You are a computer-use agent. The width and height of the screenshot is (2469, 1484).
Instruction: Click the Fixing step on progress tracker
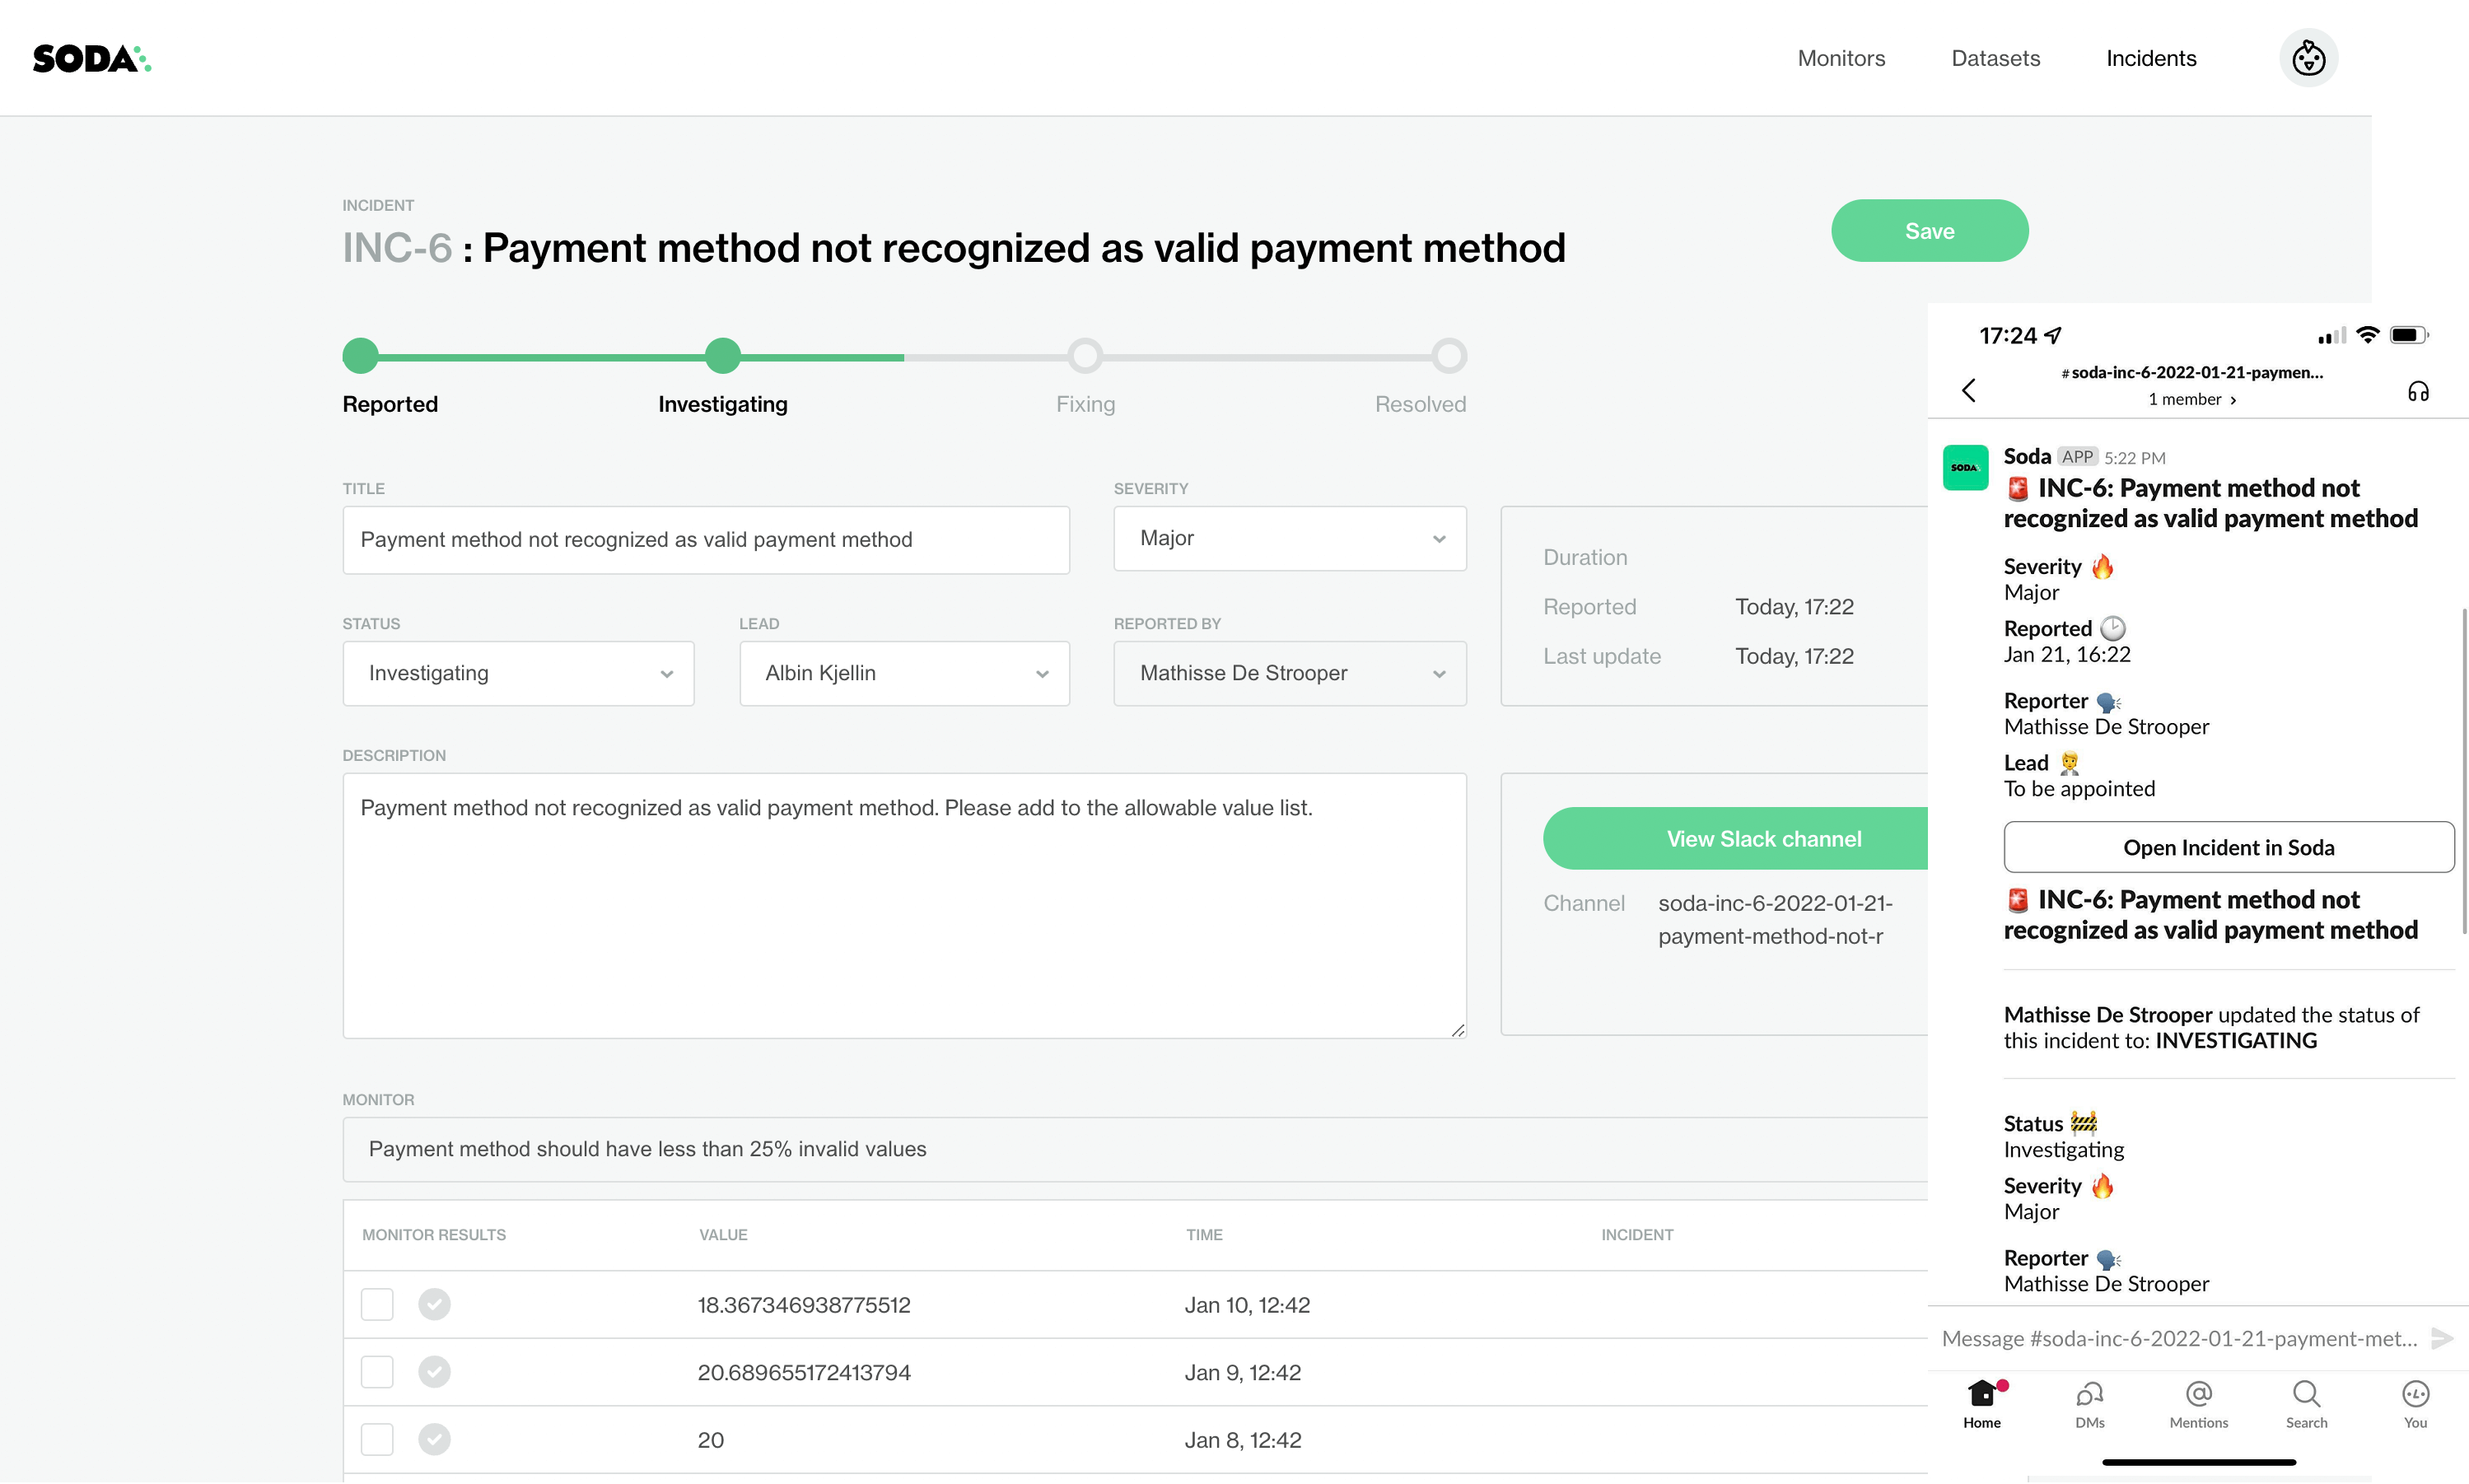(1084, 356)
